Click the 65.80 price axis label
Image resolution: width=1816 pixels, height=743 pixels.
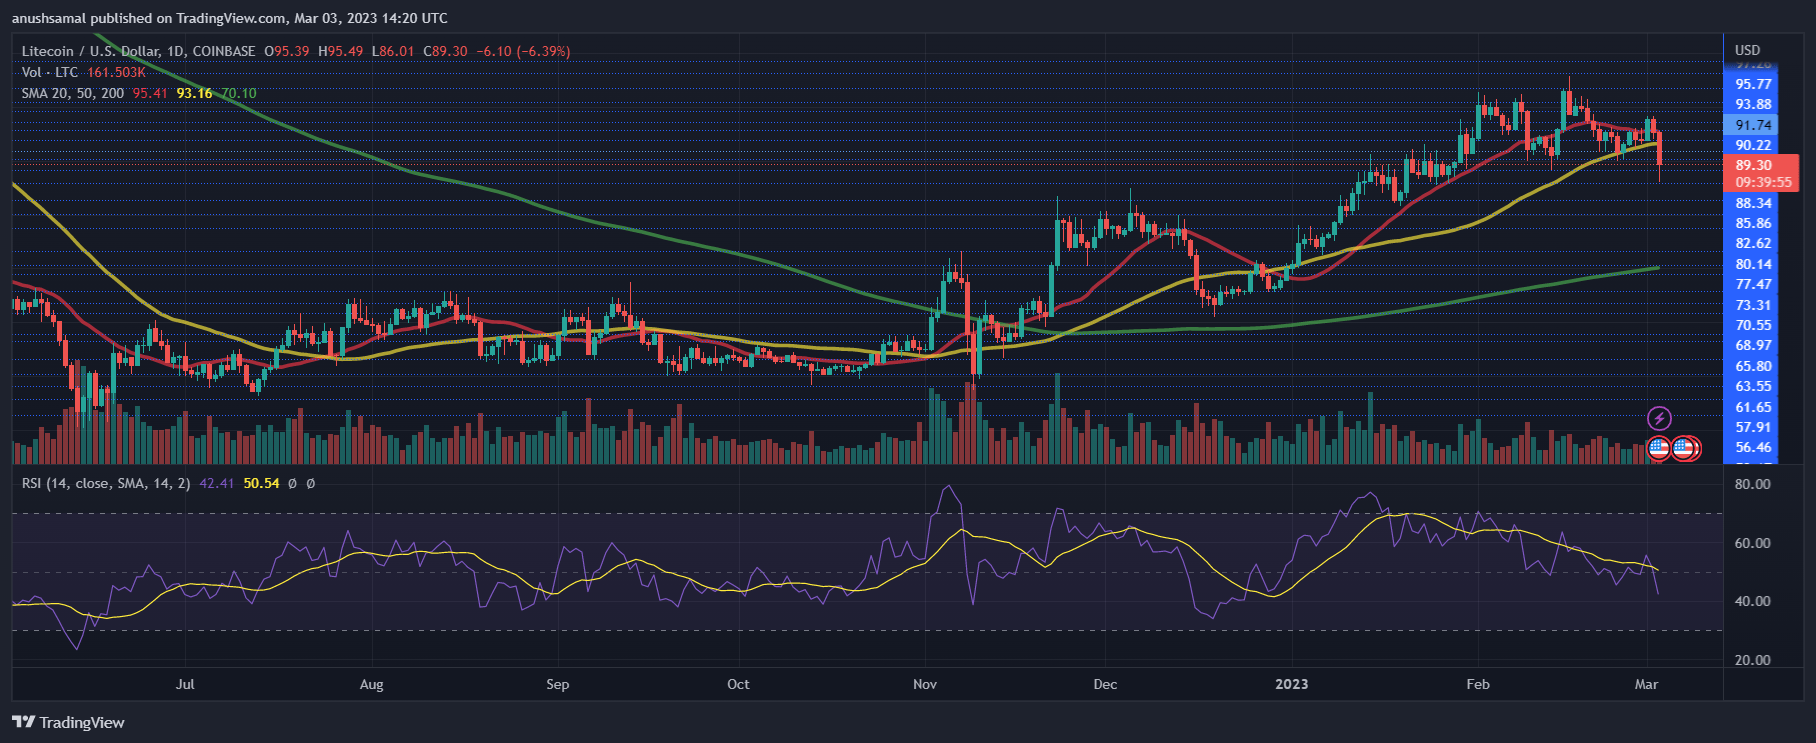click(1753, 366)
